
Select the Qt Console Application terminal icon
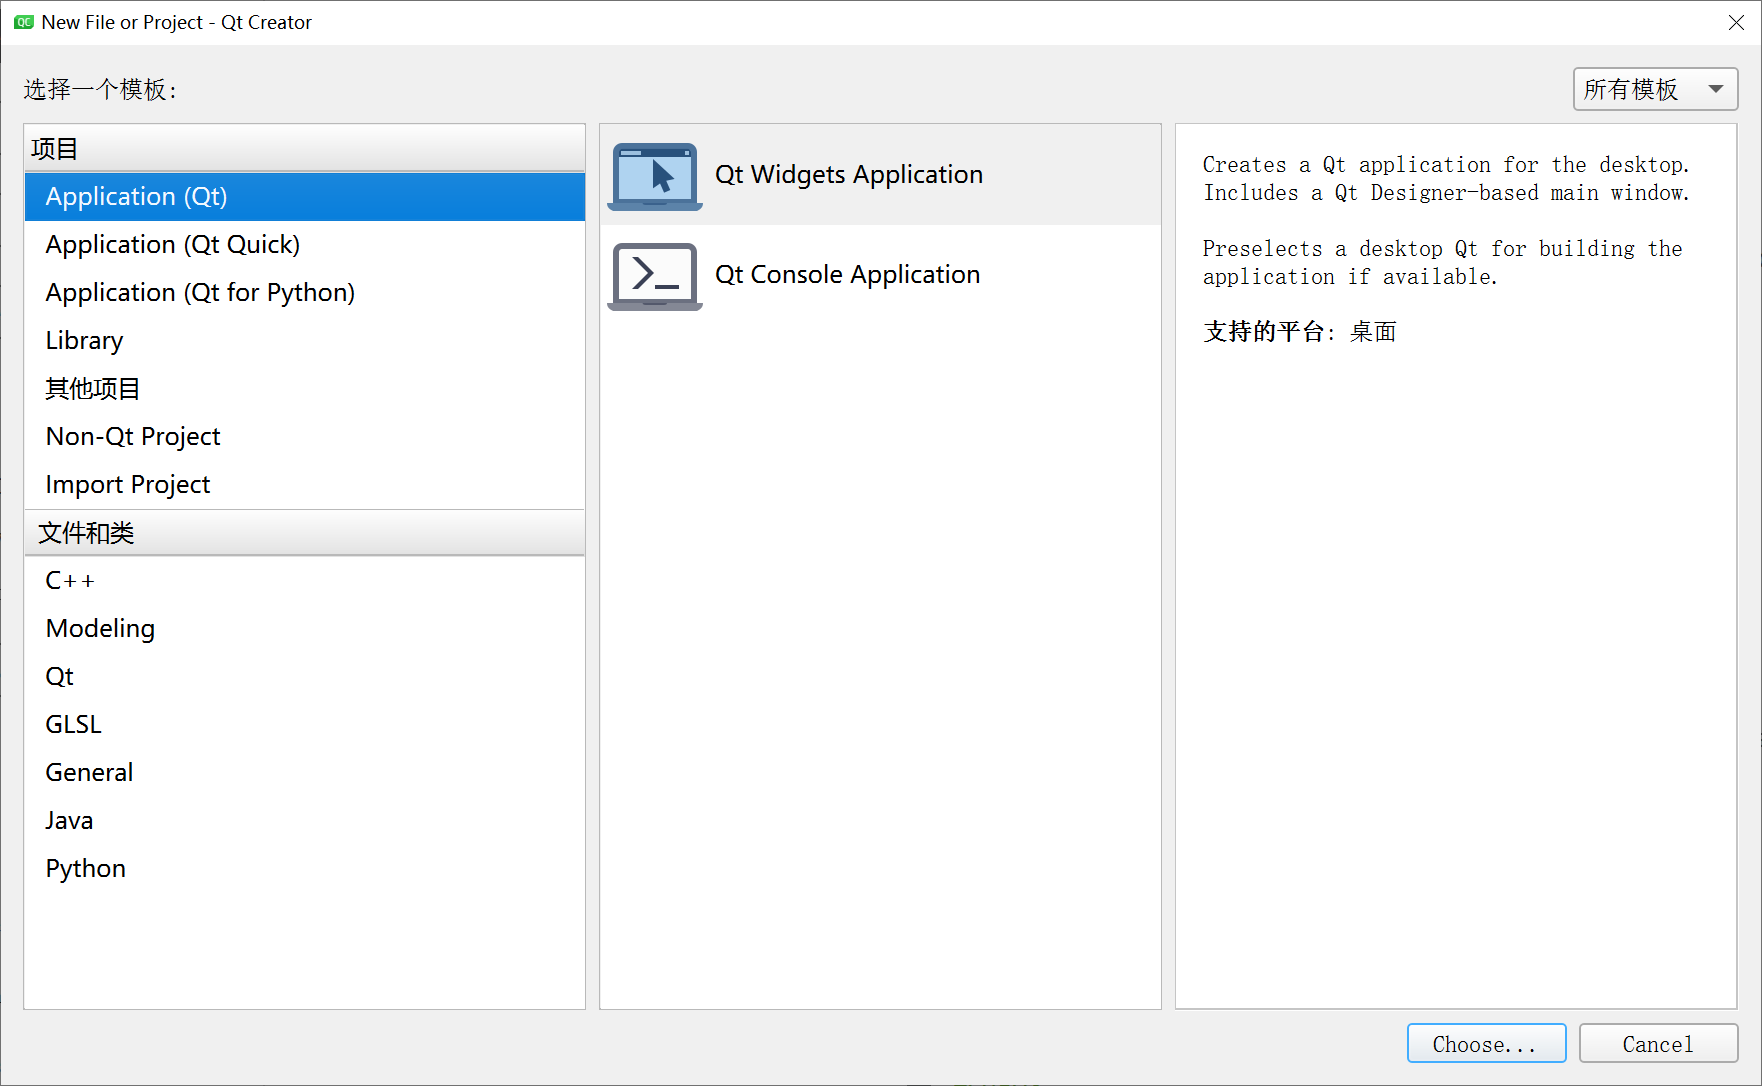654,275
